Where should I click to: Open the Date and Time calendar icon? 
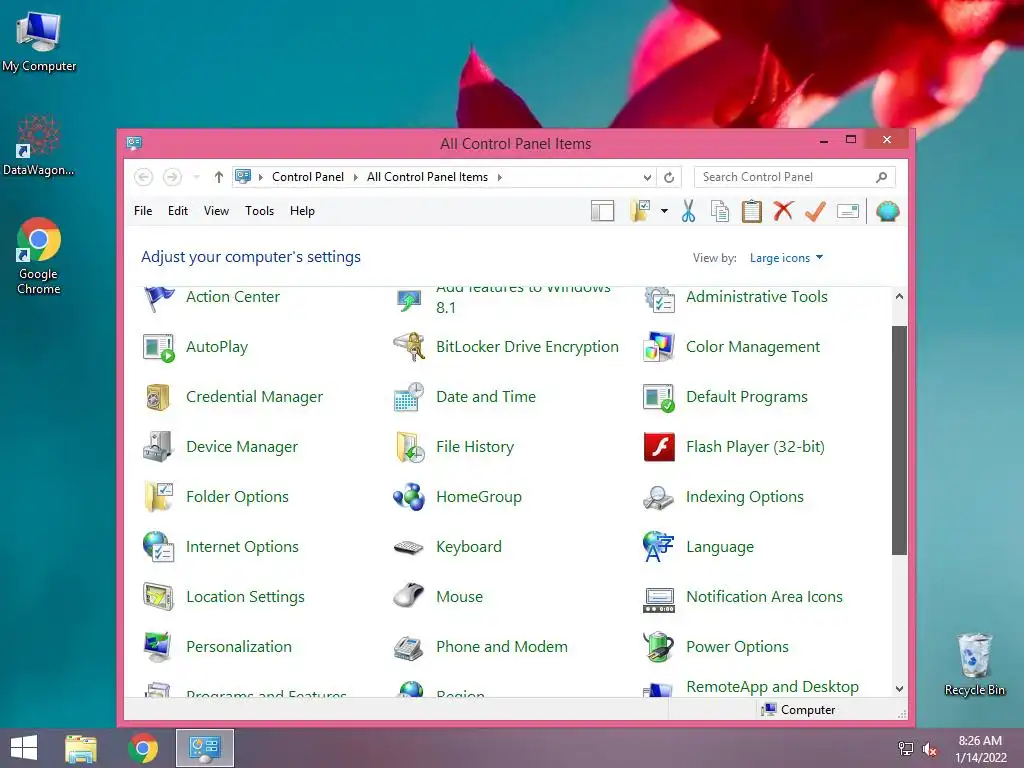(409, 397)
